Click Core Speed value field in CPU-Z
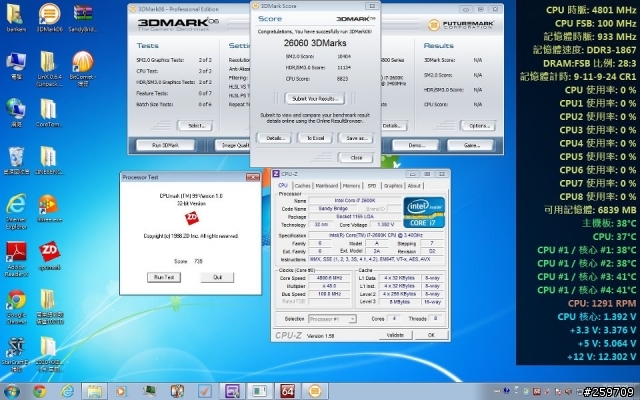 pyautogui.click(x=329, y=278)
